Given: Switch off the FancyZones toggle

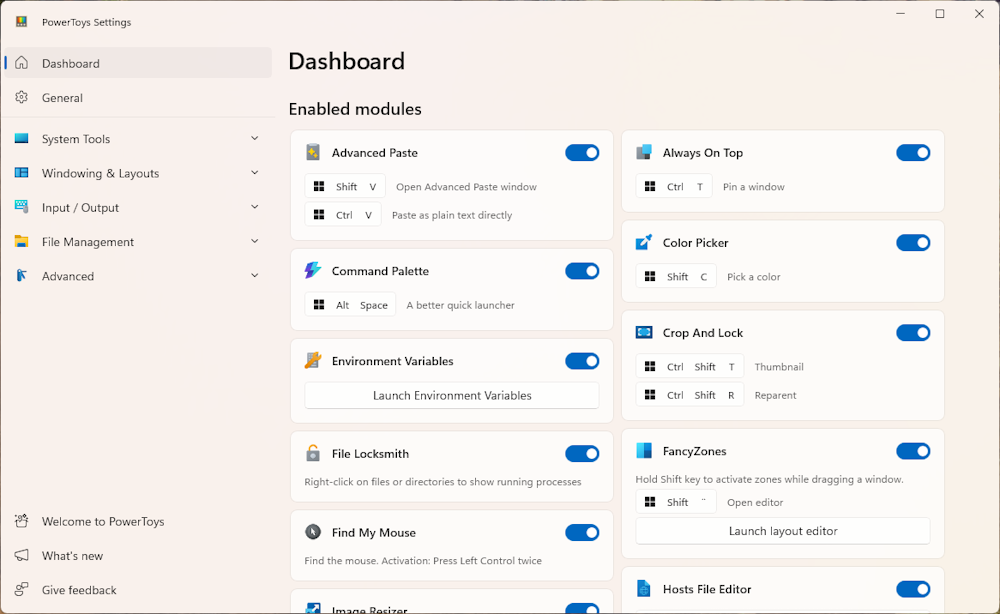Looking at the screenshot, I should pos(913,451).
